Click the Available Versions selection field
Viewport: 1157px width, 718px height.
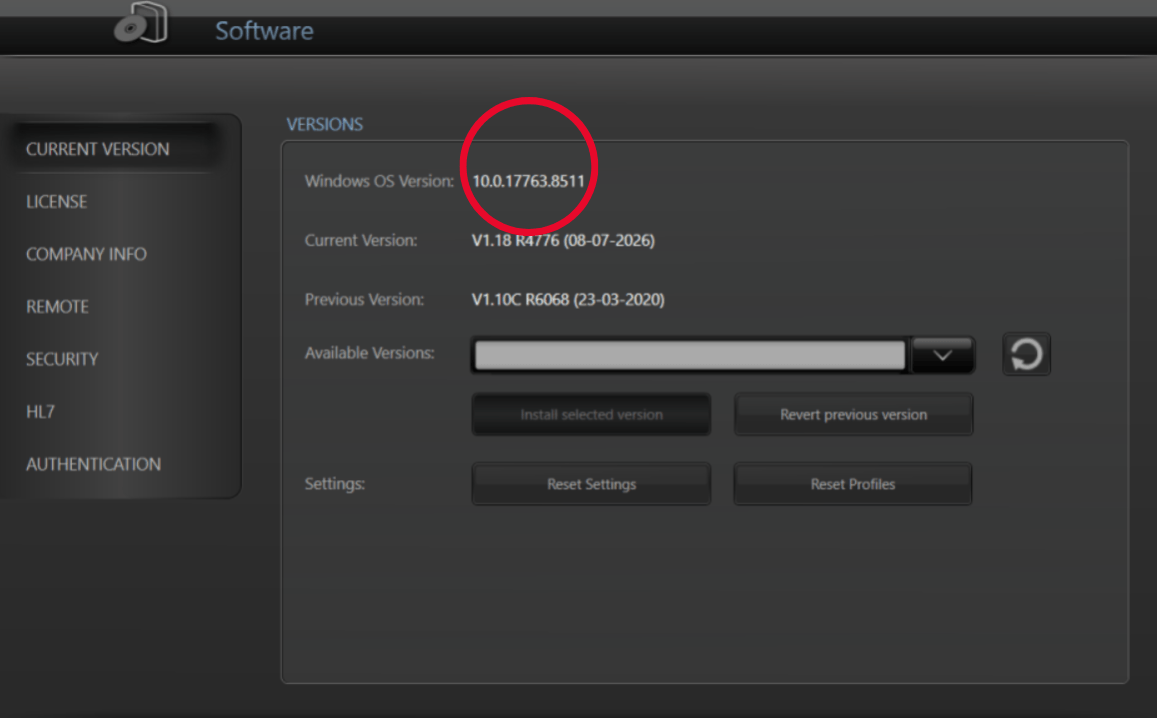coord(690,355)
